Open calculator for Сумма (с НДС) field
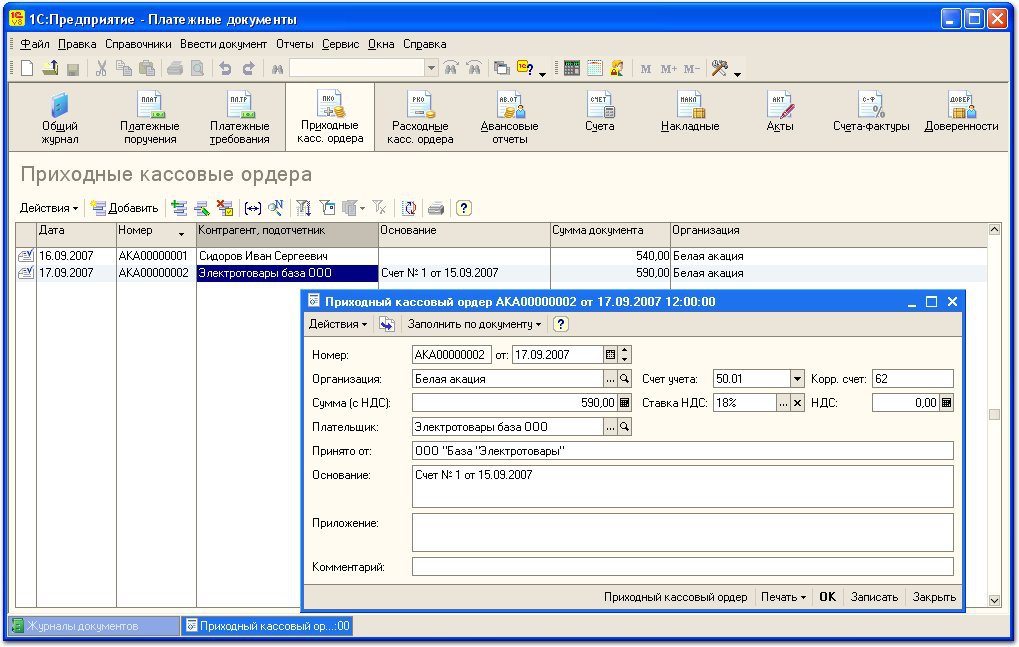 (x=625, y=403)
